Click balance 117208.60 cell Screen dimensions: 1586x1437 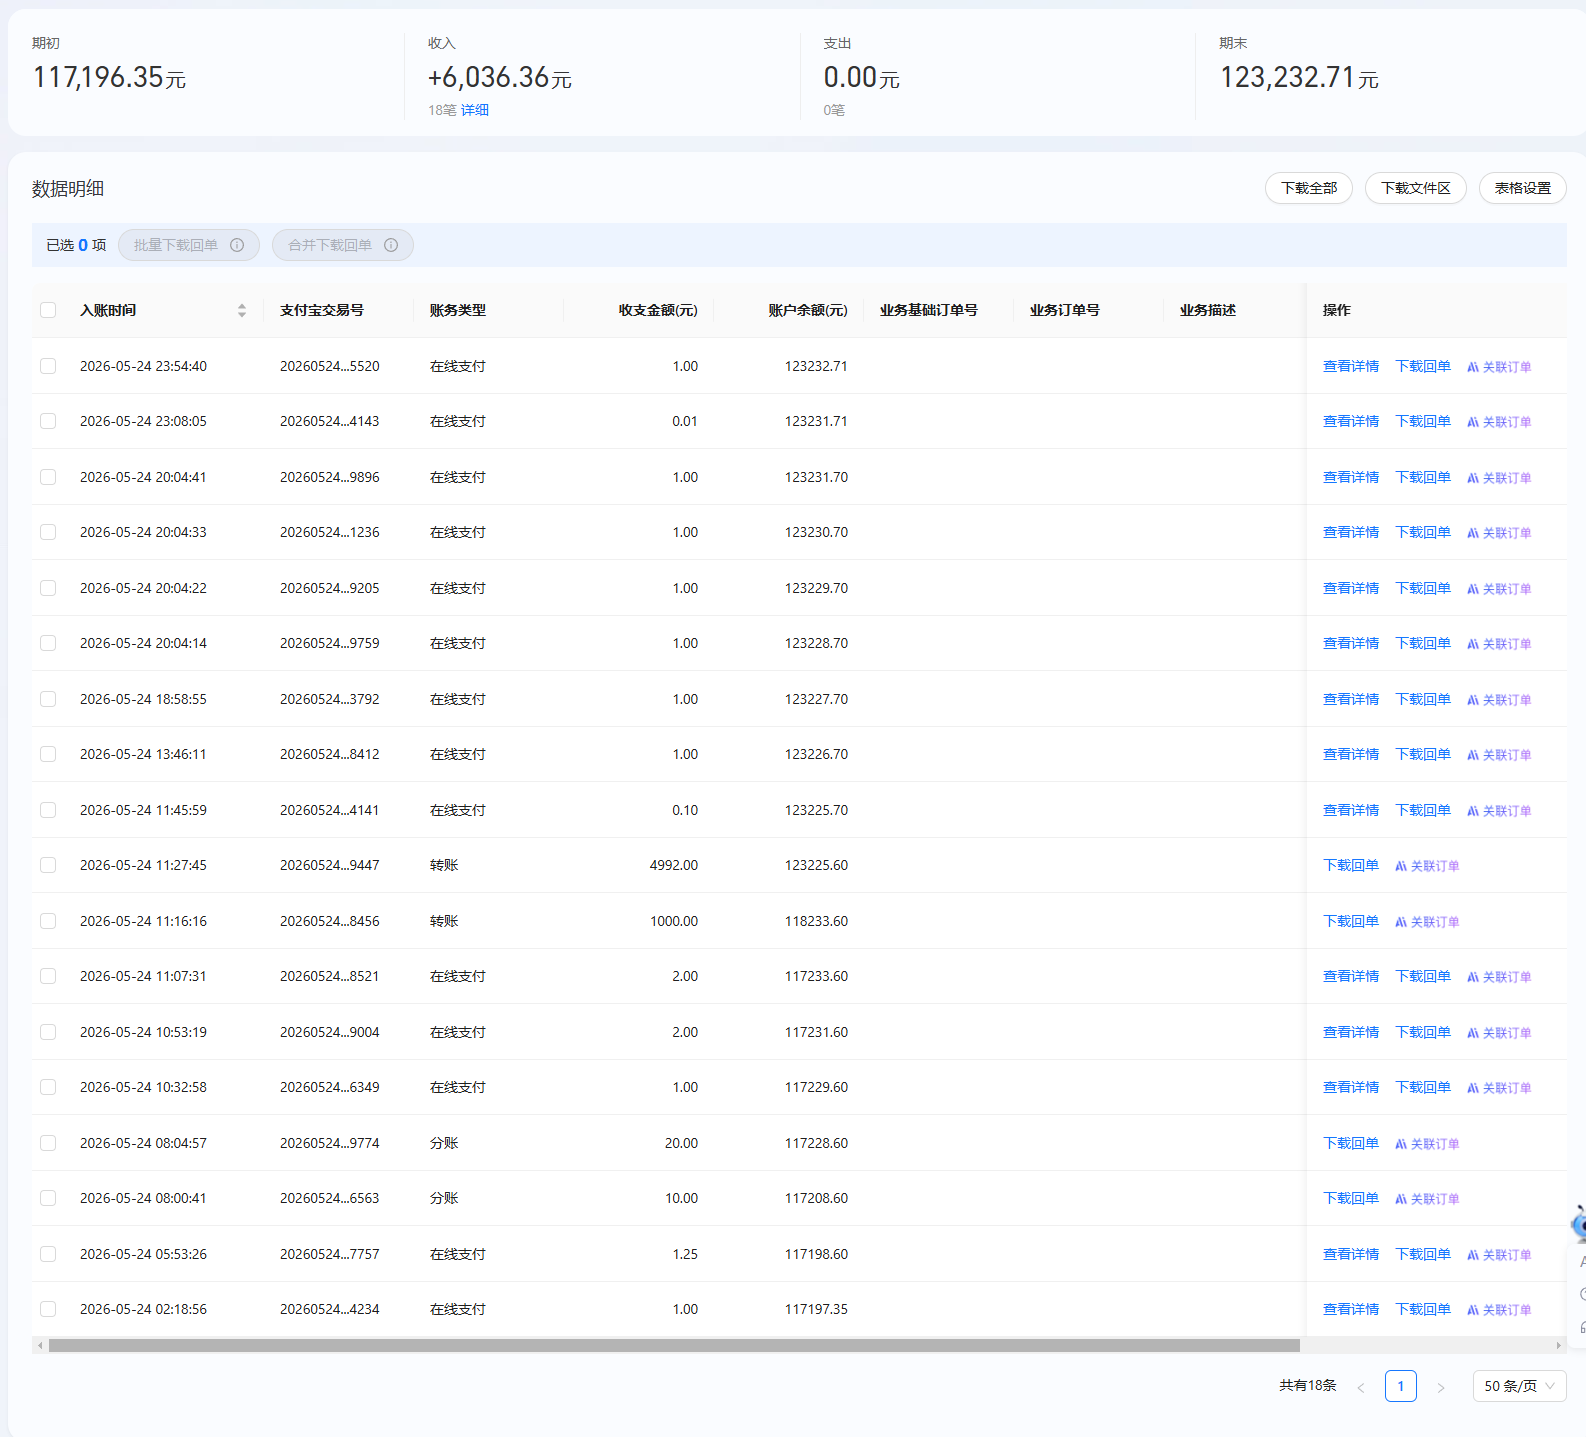pyautogui.click(x=816, y=1198)
